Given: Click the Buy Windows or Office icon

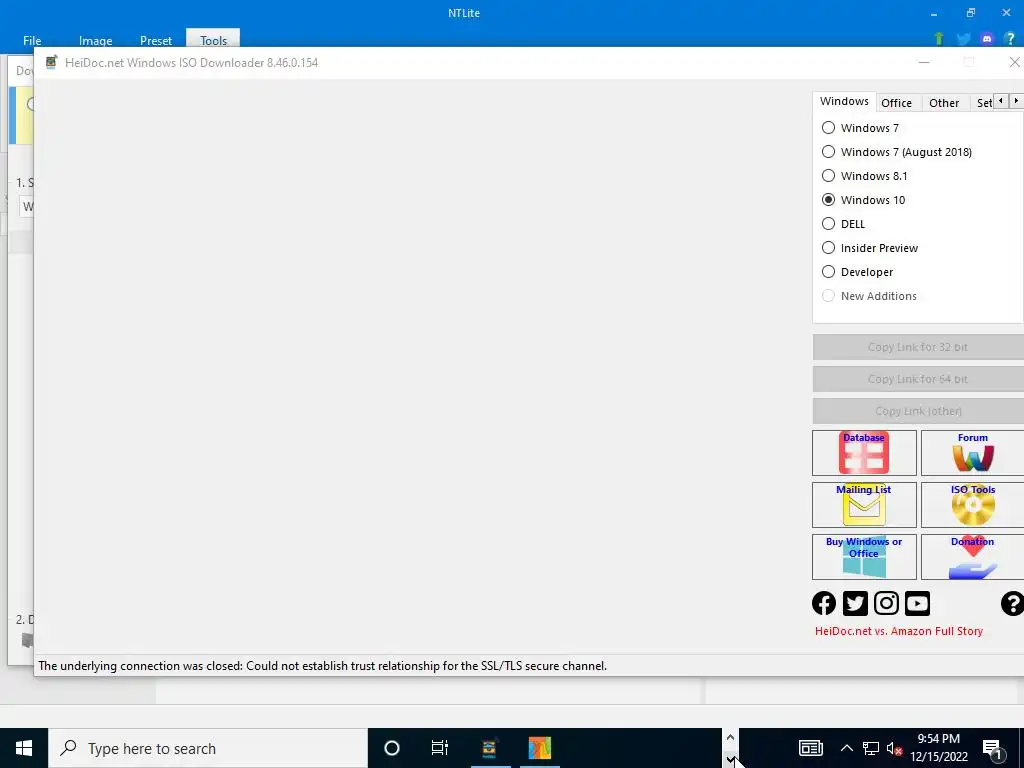Looking at the screenshot, I should pyautogui.click(x=864, y=557).
